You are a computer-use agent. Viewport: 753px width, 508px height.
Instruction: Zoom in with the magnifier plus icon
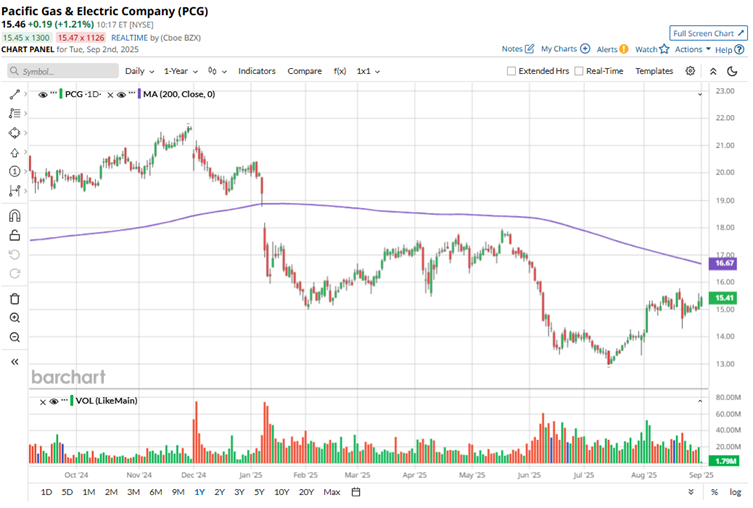15,318
